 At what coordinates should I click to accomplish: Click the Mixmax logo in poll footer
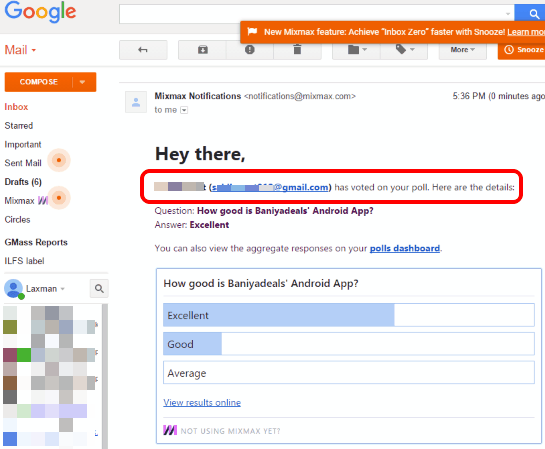(x=170, y=430)
